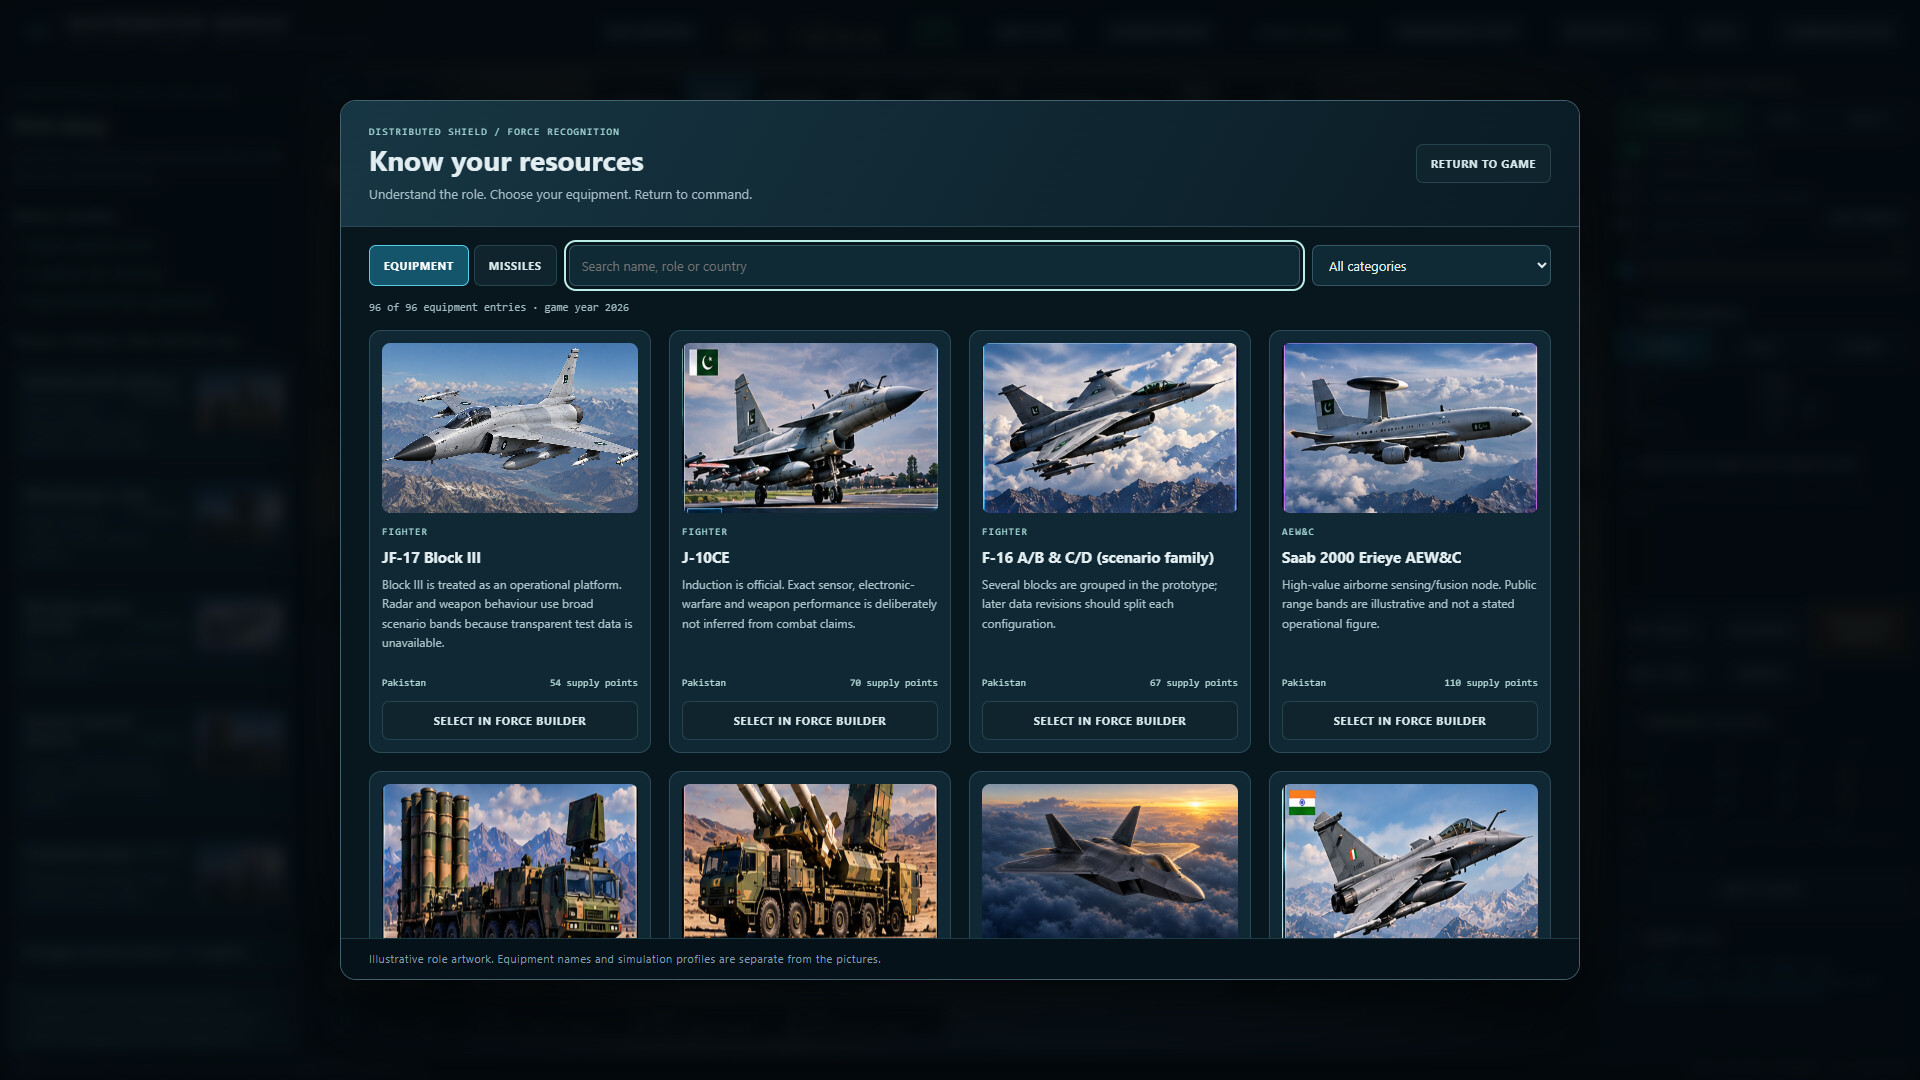Select F-16 family in Force Builder
The width and height of the screenshot is (1920, 1080).
1109,721
